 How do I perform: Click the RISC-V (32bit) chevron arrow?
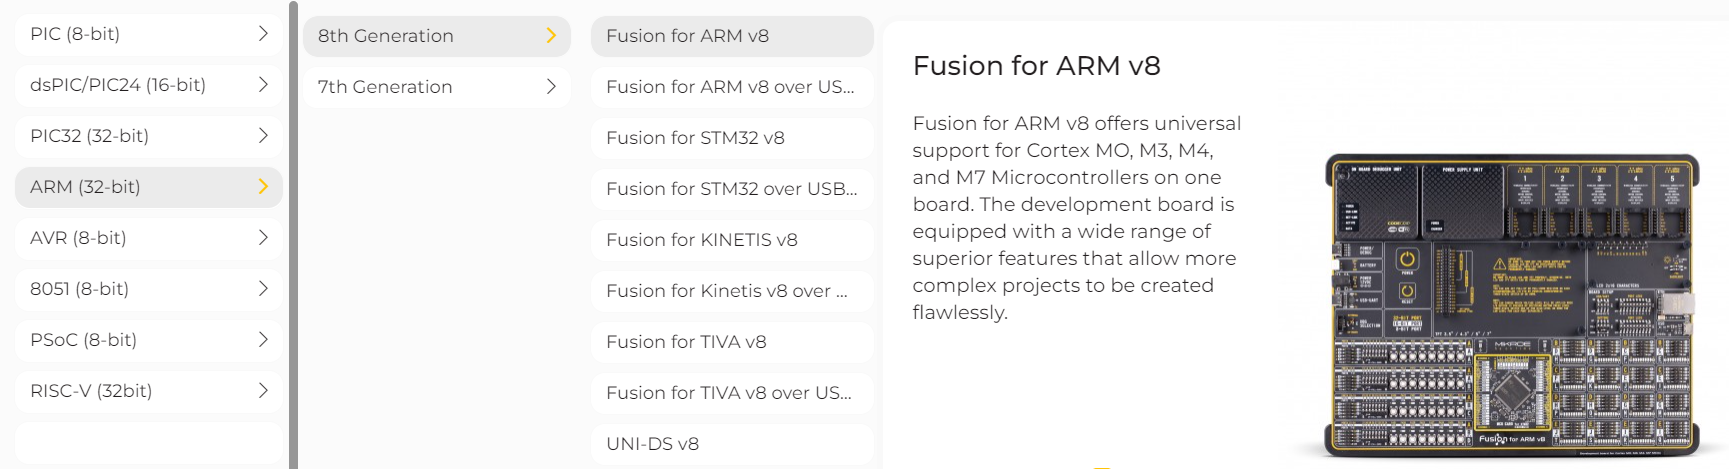pos(263,391)
